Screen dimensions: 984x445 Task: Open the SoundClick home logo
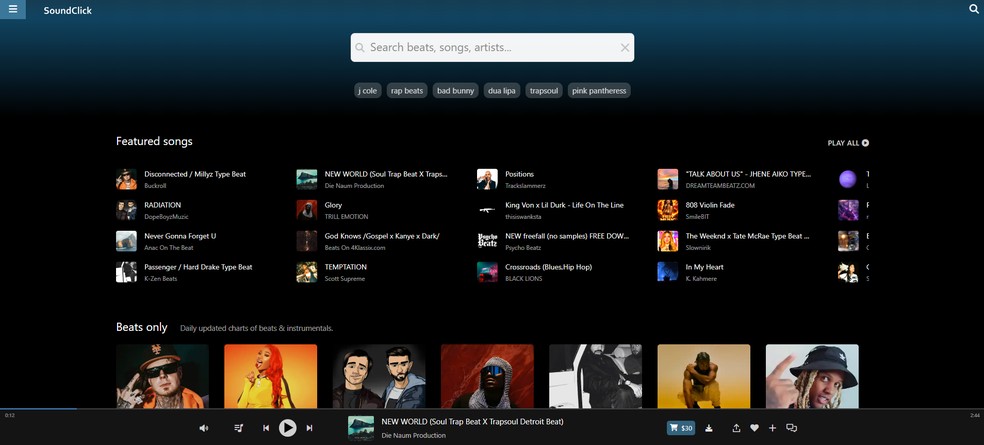68,10
